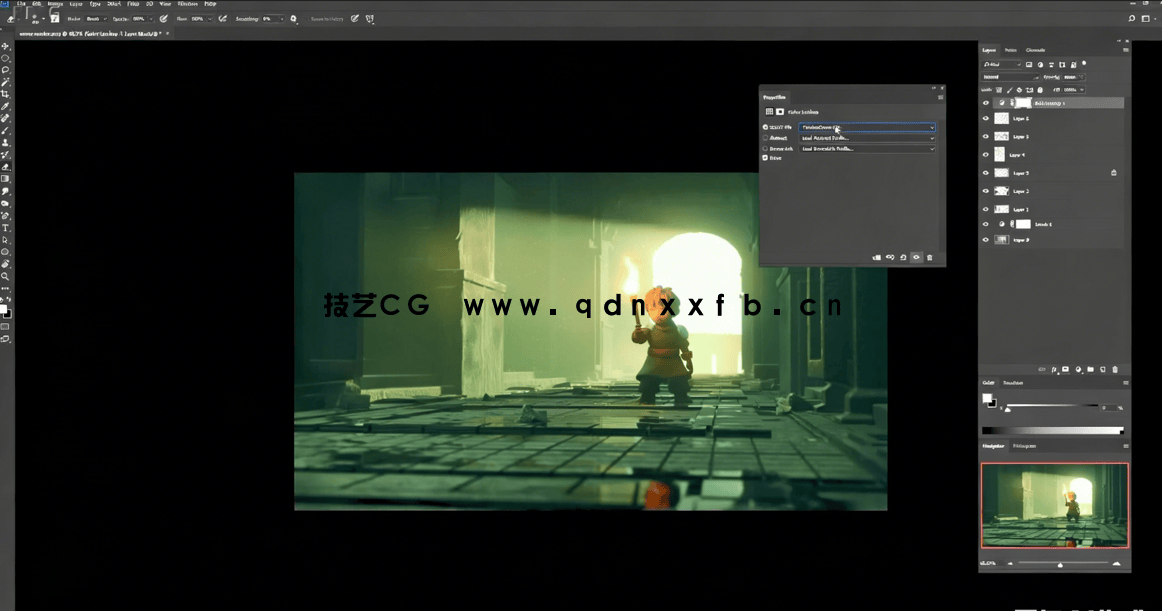Switch to the Channels tab
The width and height of the screenshot is (1162, 611).
1035,50
